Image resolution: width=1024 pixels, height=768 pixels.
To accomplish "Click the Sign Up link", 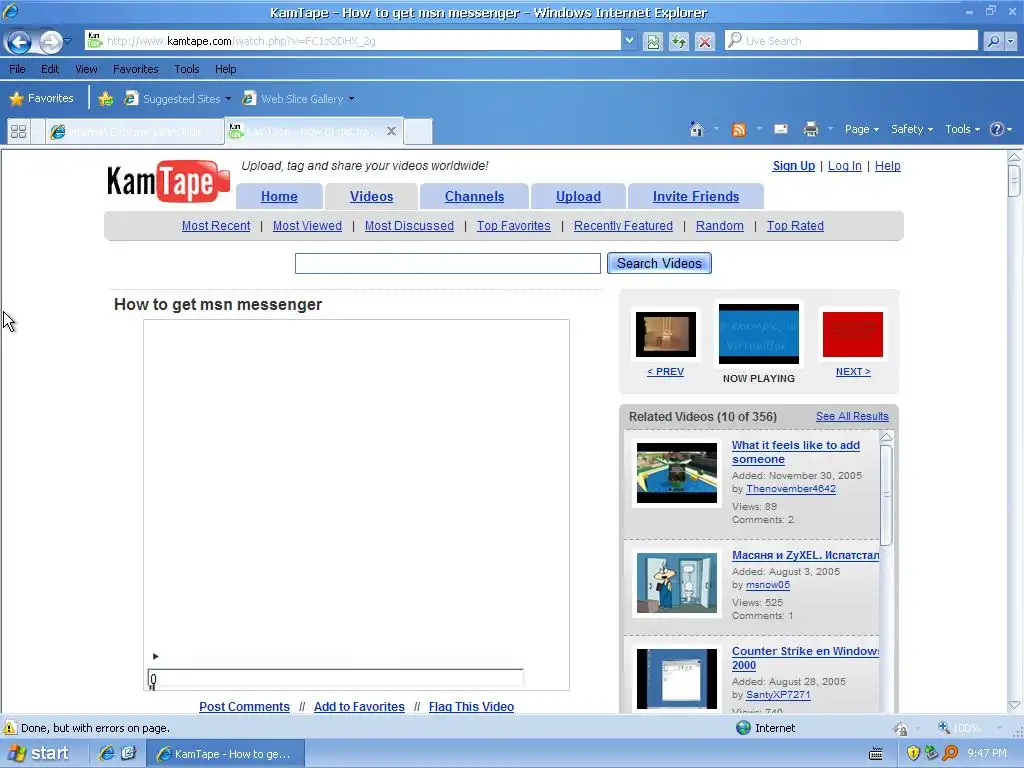I will [x=793, y=166].
